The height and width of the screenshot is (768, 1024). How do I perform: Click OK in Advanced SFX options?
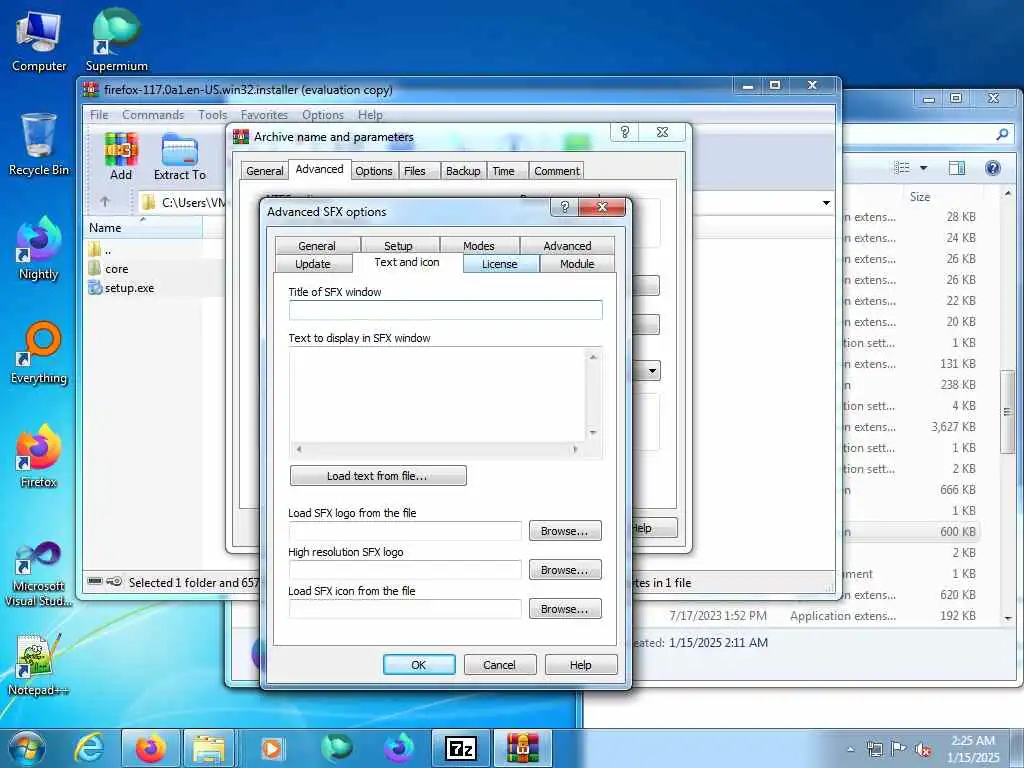click(x=419, y=665)
